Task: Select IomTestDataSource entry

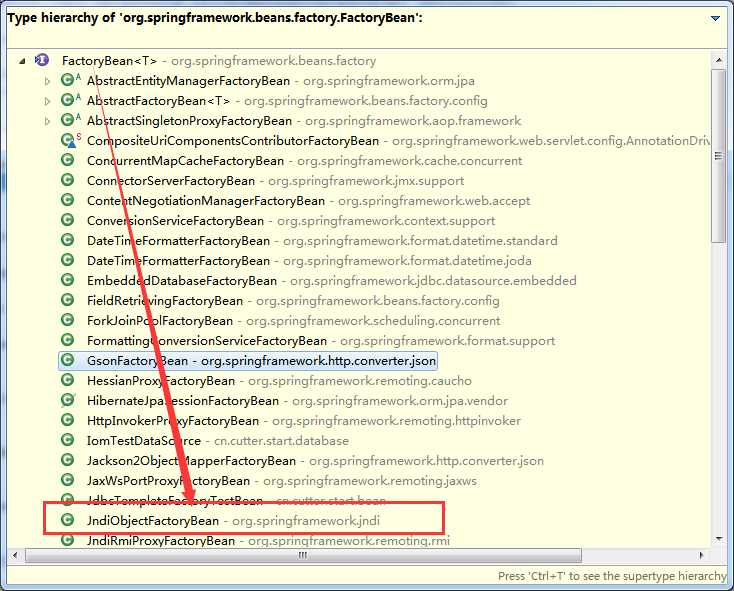Action: [x=218, y=441]
